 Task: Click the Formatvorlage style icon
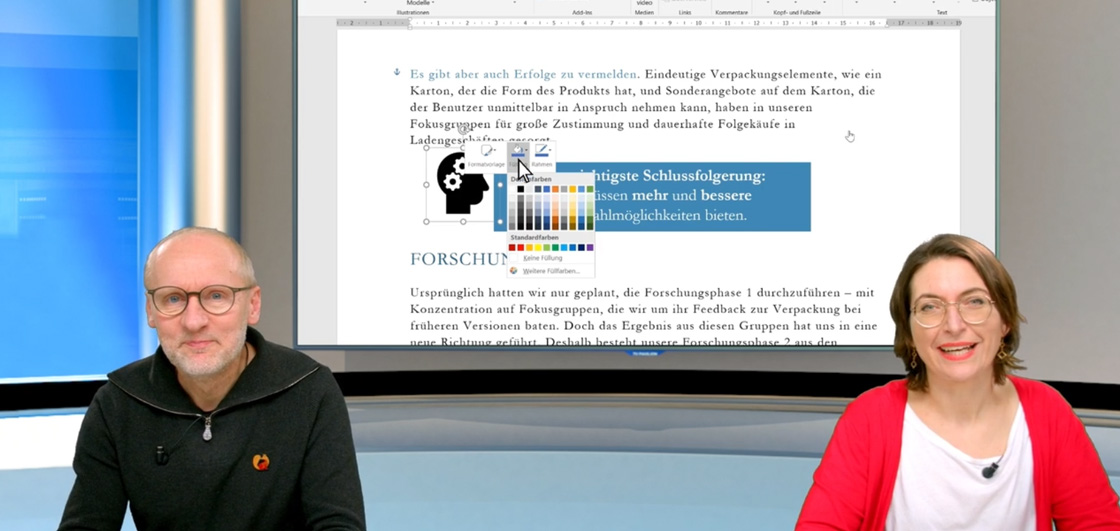pos(485,151)
